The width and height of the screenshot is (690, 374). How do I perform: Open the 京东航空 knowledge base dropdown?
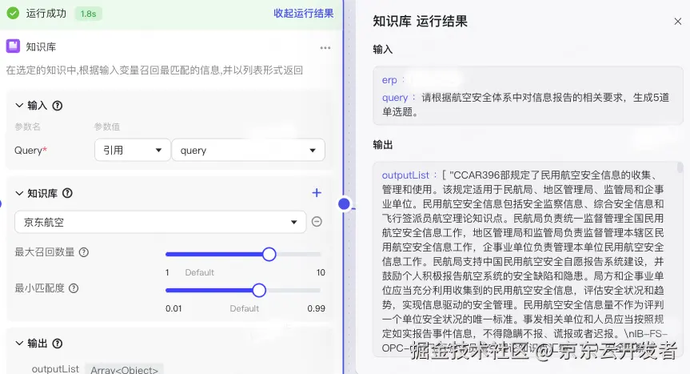coord(160,222)
